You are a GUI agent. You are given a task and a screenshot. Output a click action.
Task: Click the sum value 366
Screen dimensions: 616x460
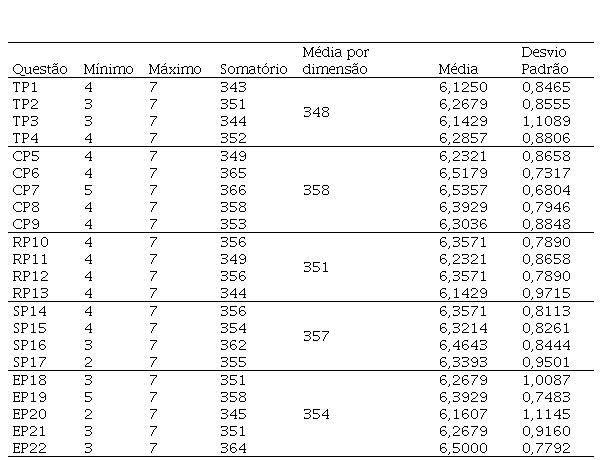[232, 189]
